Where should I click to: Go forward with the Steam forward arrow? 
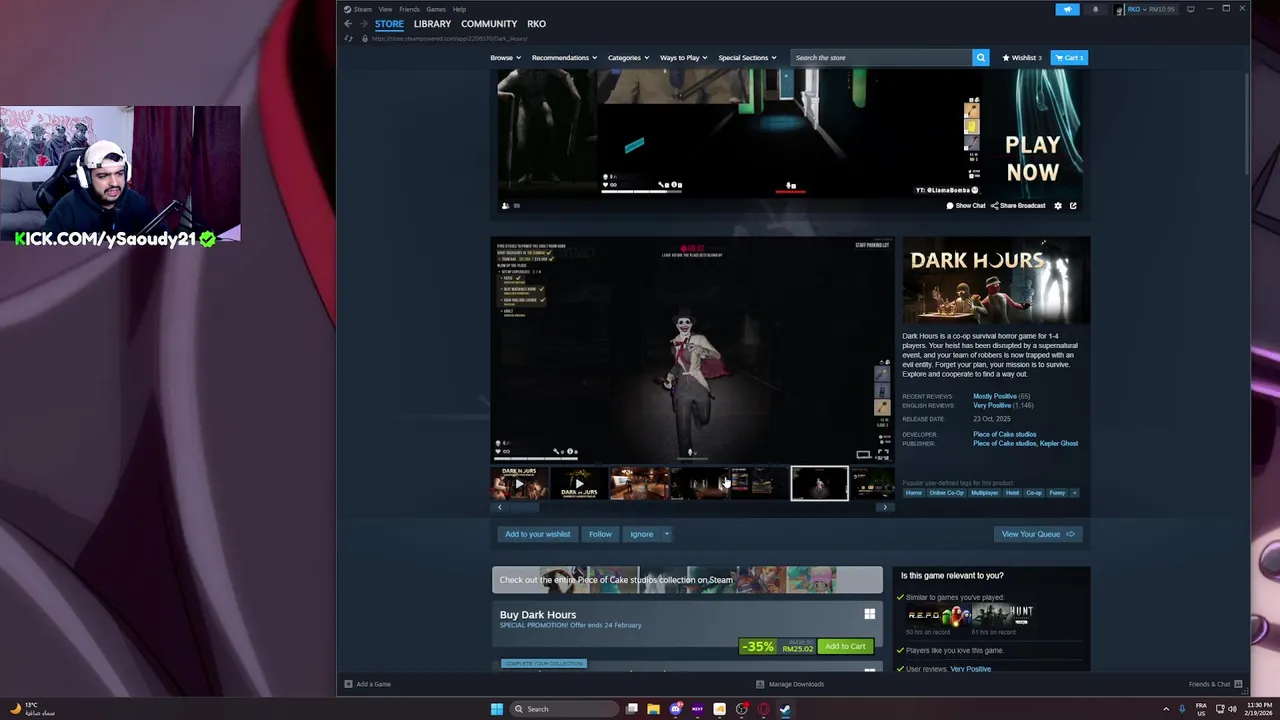tap(364, 24)
